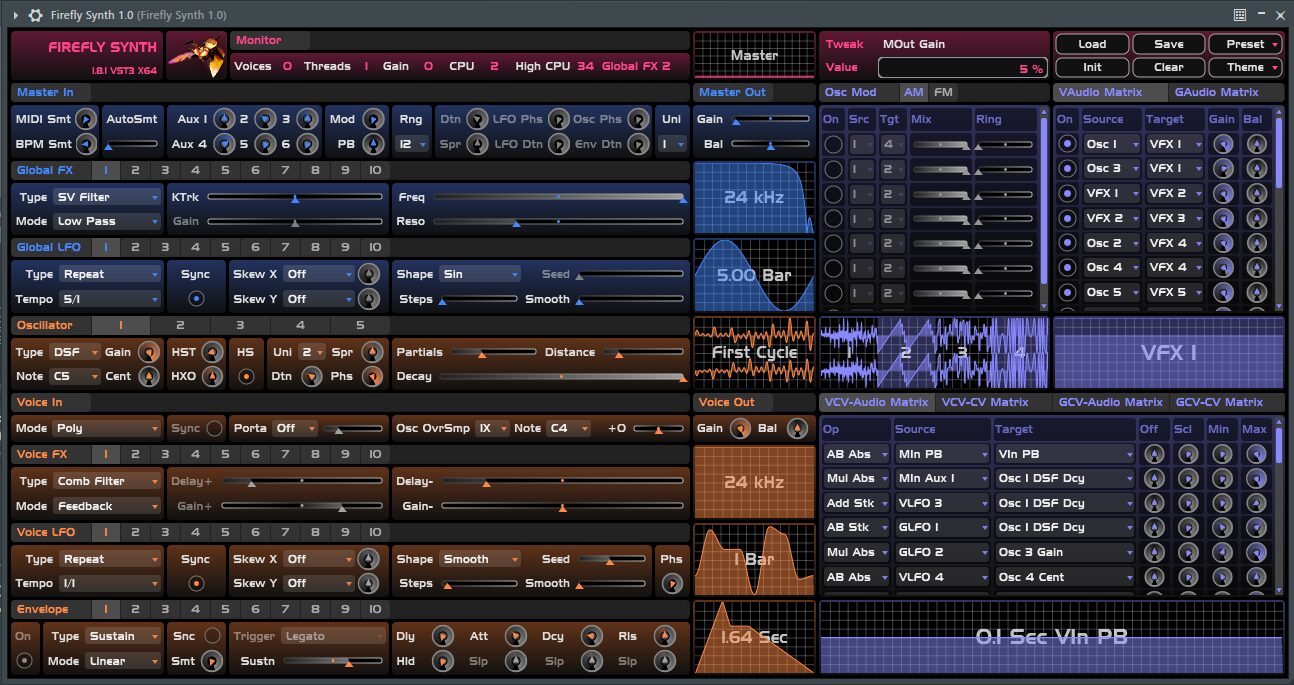Open the Osc OvrSmp 1X dropdown
Image resolution: width=1294 pixels, height=685 pixels.
pos(491,428)
